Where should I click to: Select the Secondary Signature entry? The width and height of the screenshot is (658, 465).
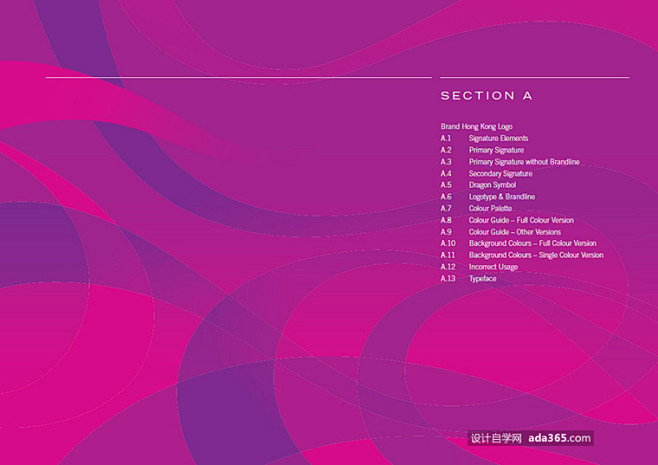click(500, 174)
